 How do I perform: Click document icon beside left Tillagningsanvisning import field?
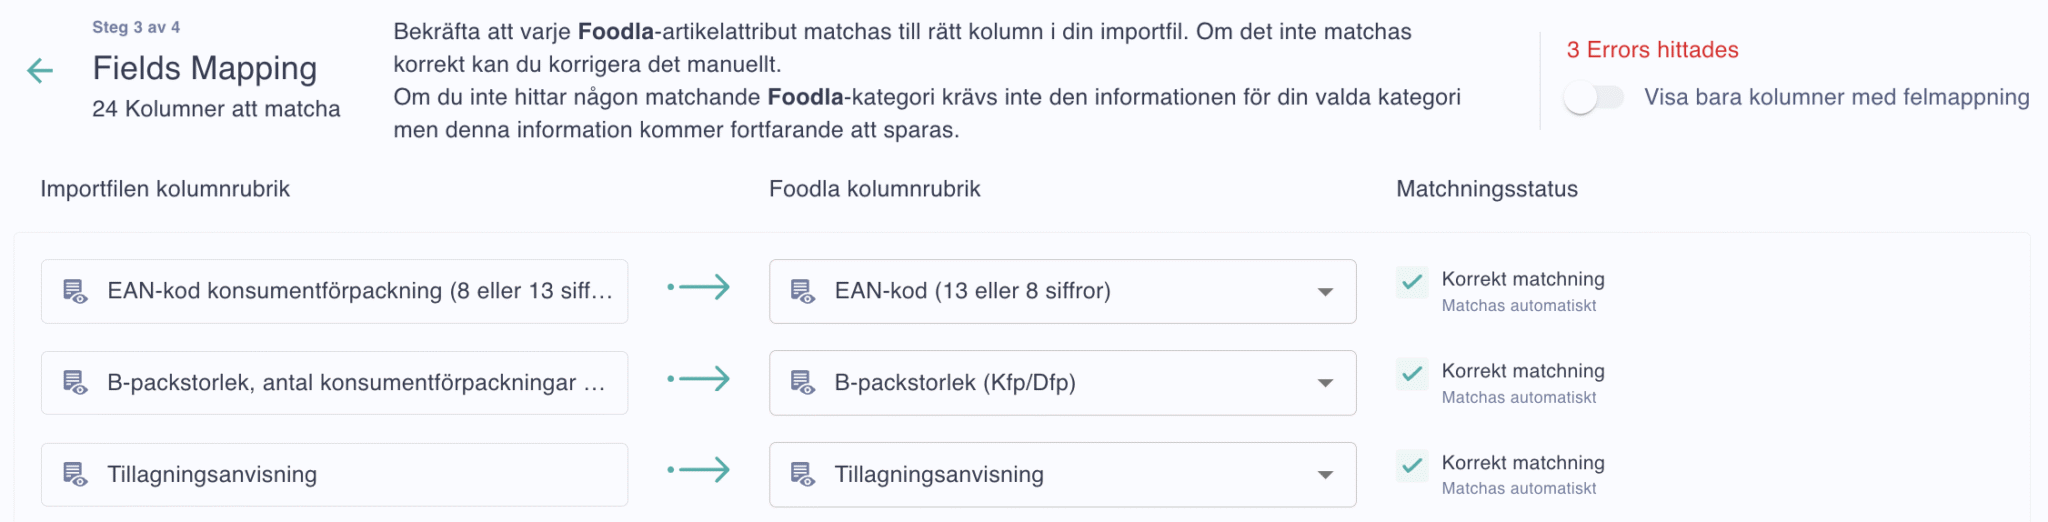75,474
